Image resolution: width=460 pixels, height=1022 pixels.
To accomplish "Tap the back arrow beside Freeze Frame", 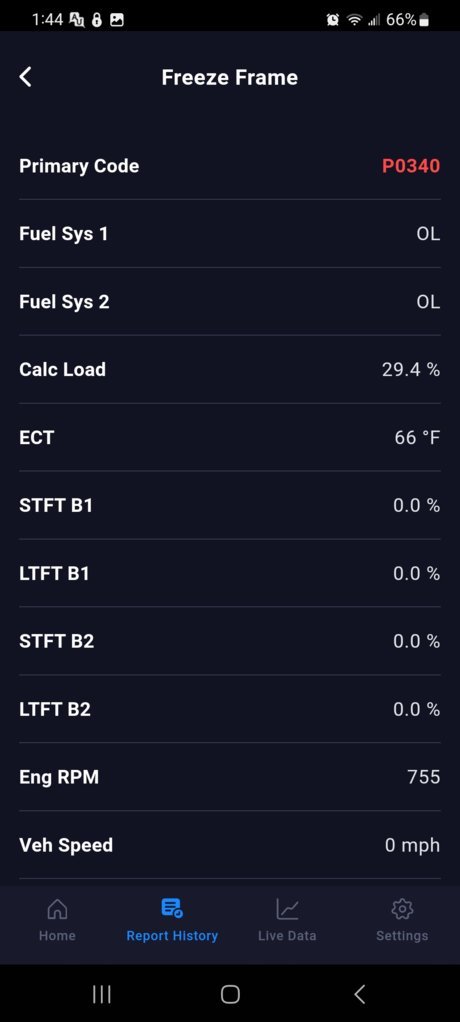I will coord(25,77).
